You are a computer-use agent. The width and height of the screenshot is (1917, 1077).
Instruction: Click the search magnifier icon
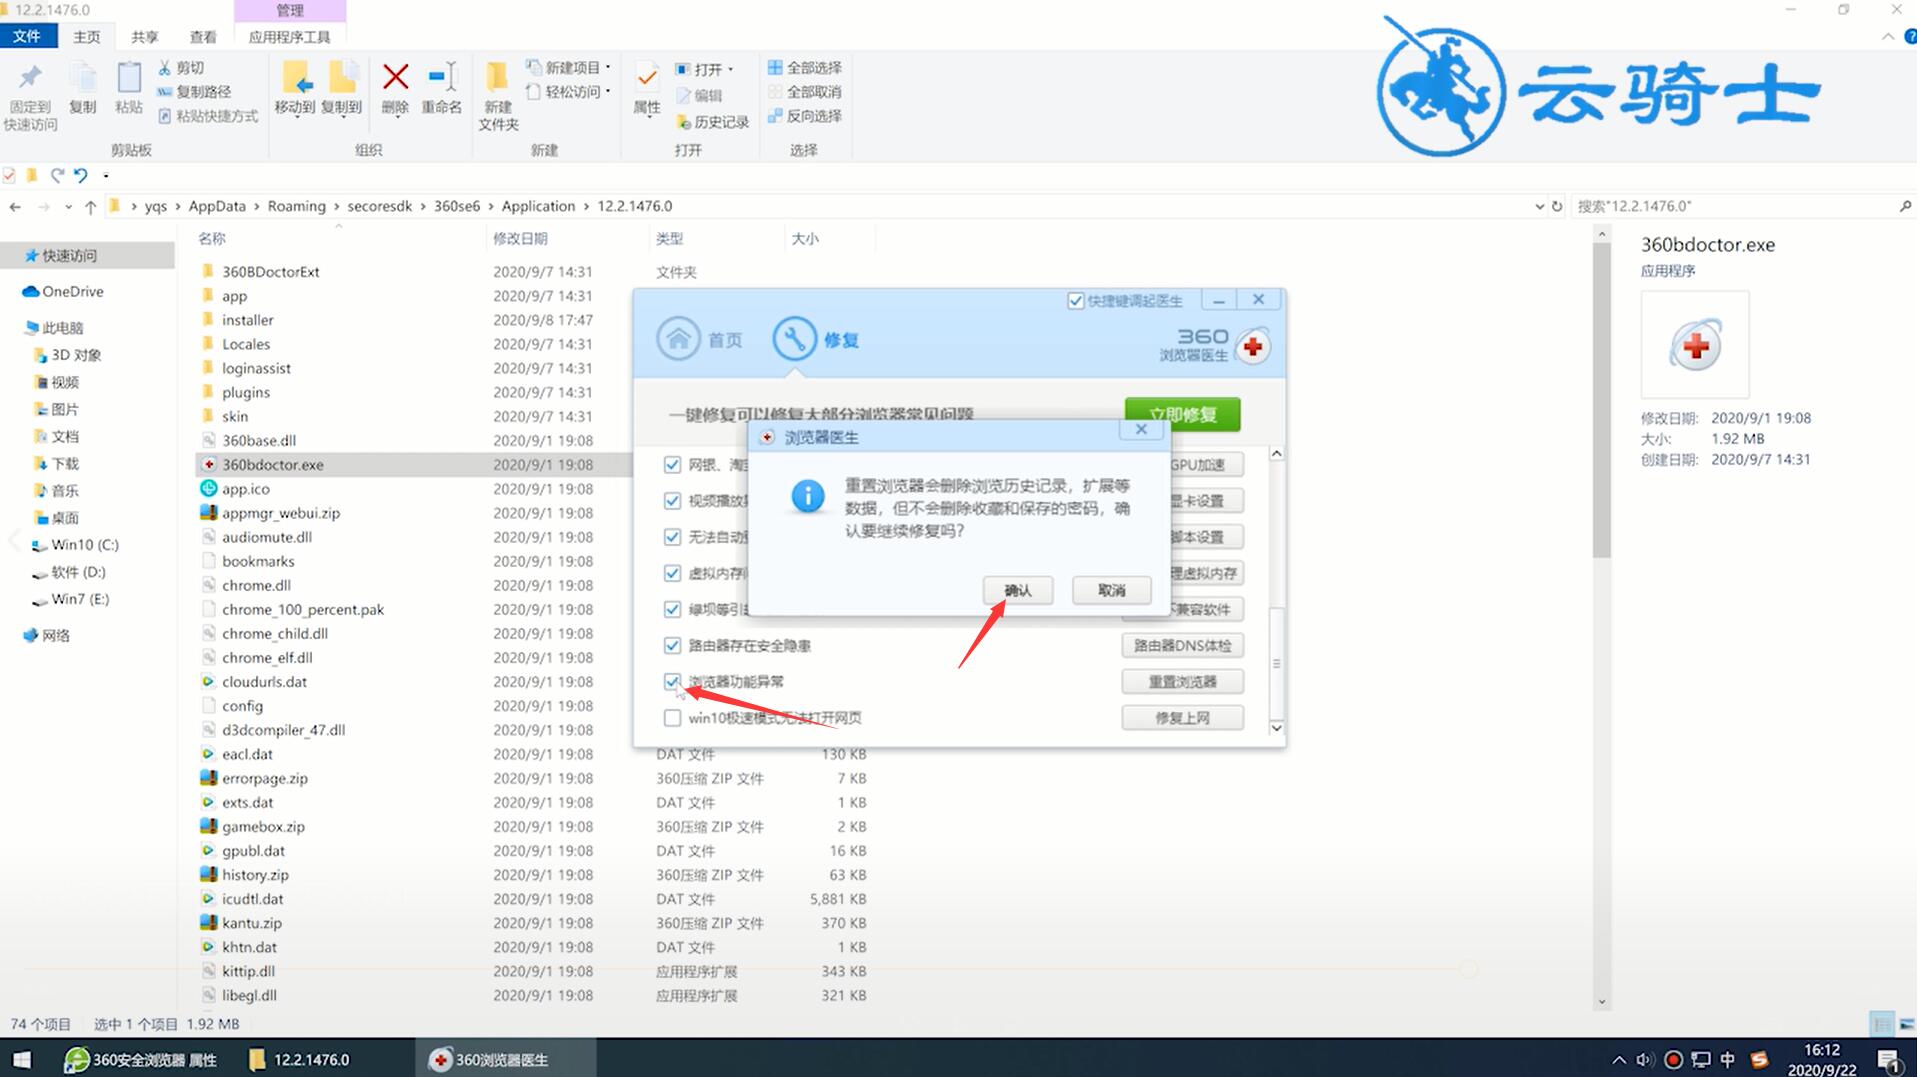(x=1904, y=206)
